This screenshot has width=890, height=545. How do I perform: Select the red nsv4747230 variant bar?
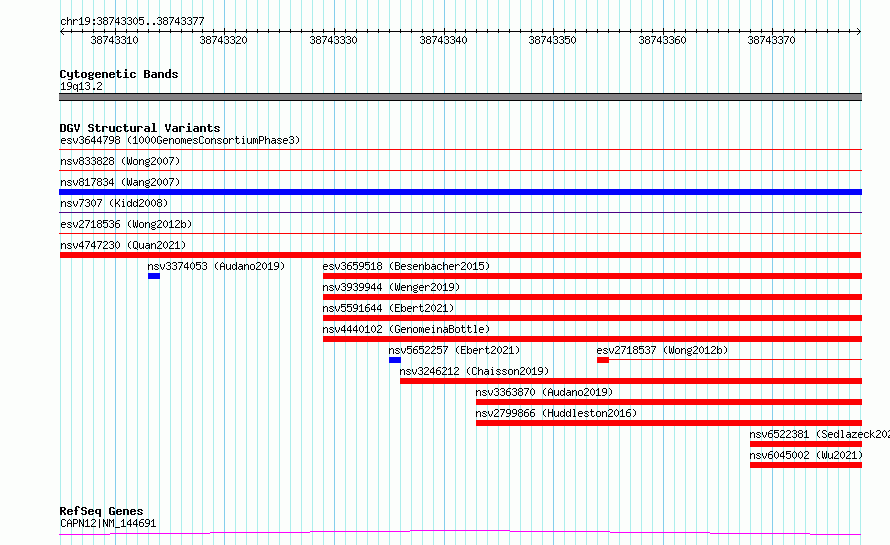pos(460,255)
